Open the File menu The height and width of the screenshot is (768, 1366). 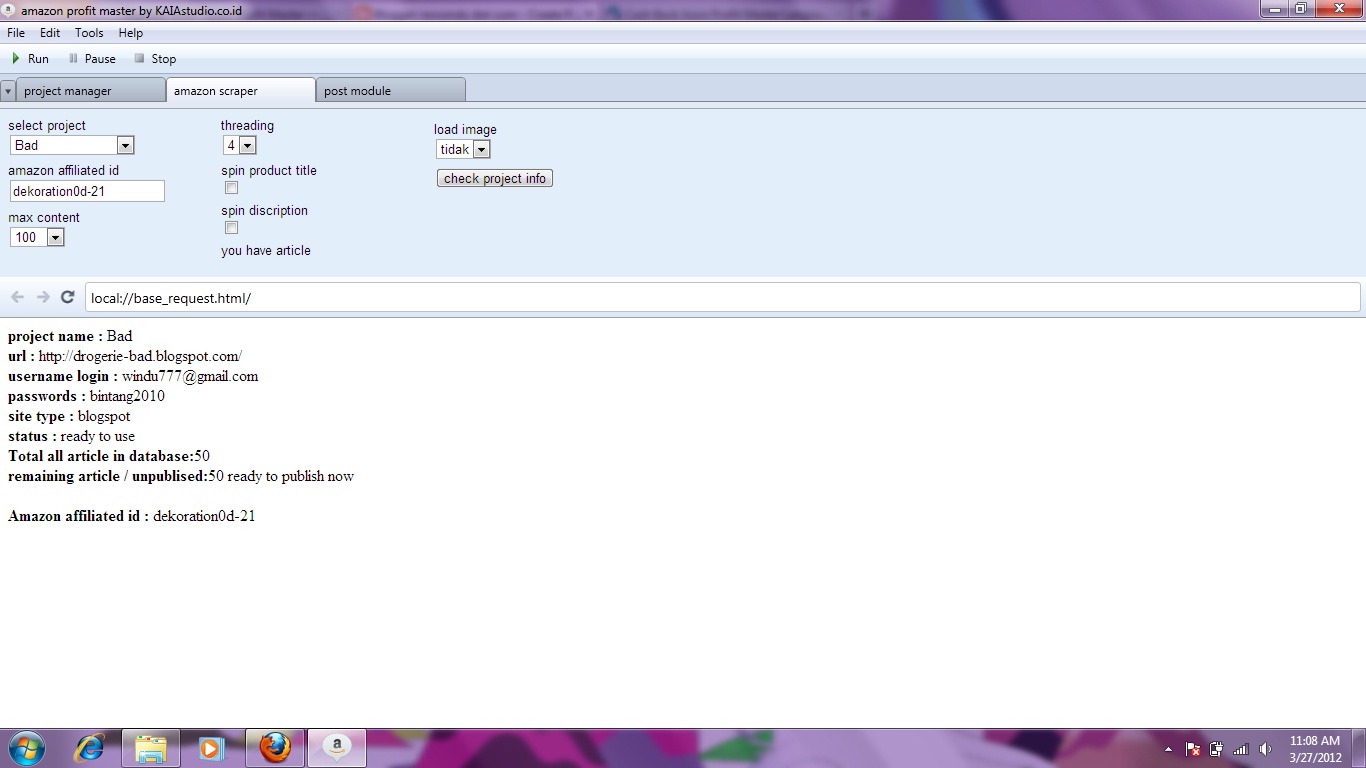pos(16,33)
